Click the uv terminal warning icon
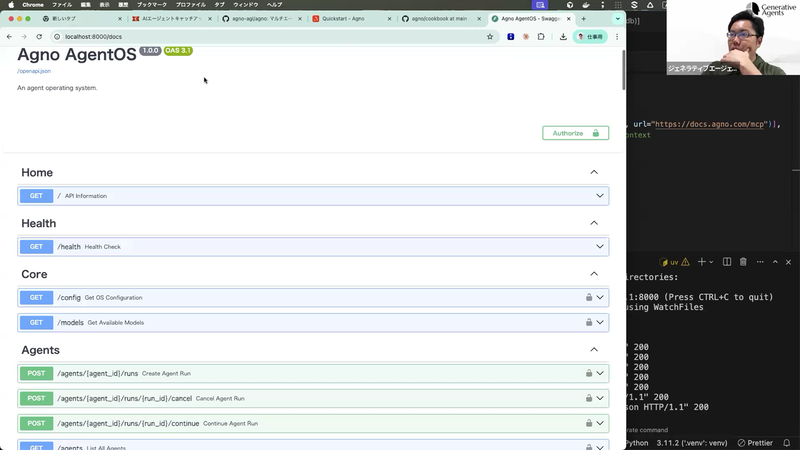Viewport: 800px width, 450px height. [x=685, y=262]
